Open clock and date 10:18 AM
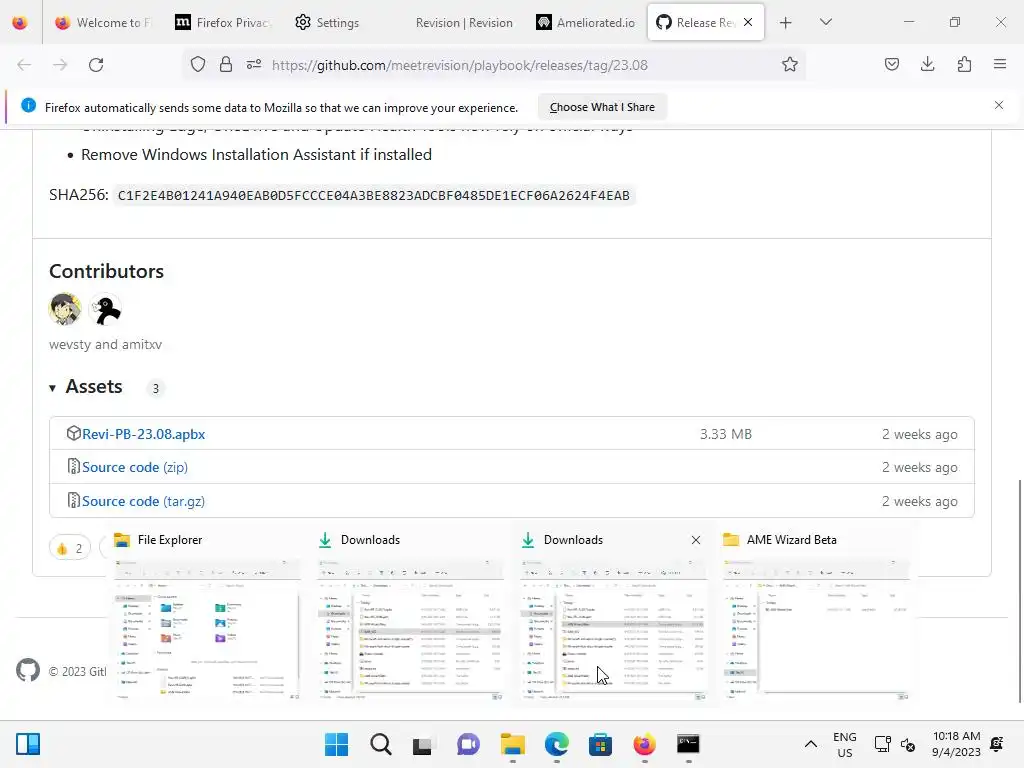The width and height of the screenshot is (1024, 768). [x=956, y=744]
